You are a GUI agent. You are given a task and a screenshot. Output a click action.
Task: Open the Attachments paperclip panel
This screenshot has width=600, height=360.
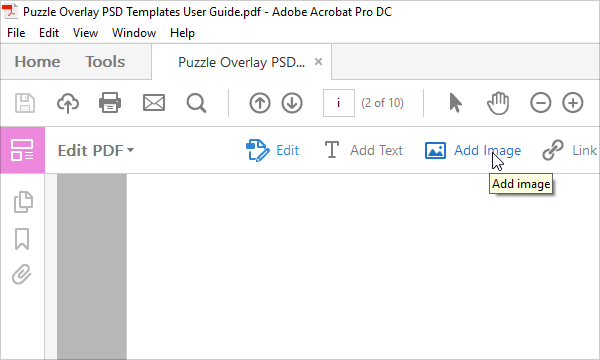(21, 274)
